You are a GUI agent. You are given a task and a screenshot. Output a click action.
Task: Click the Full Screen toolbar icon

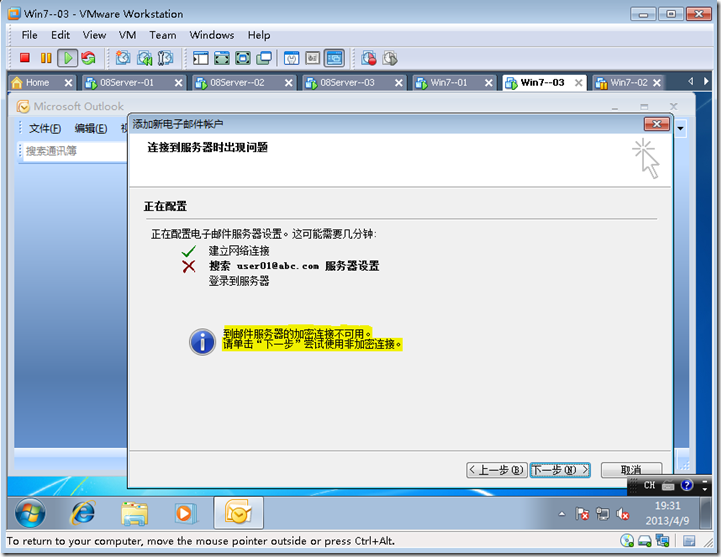point(243,58)
